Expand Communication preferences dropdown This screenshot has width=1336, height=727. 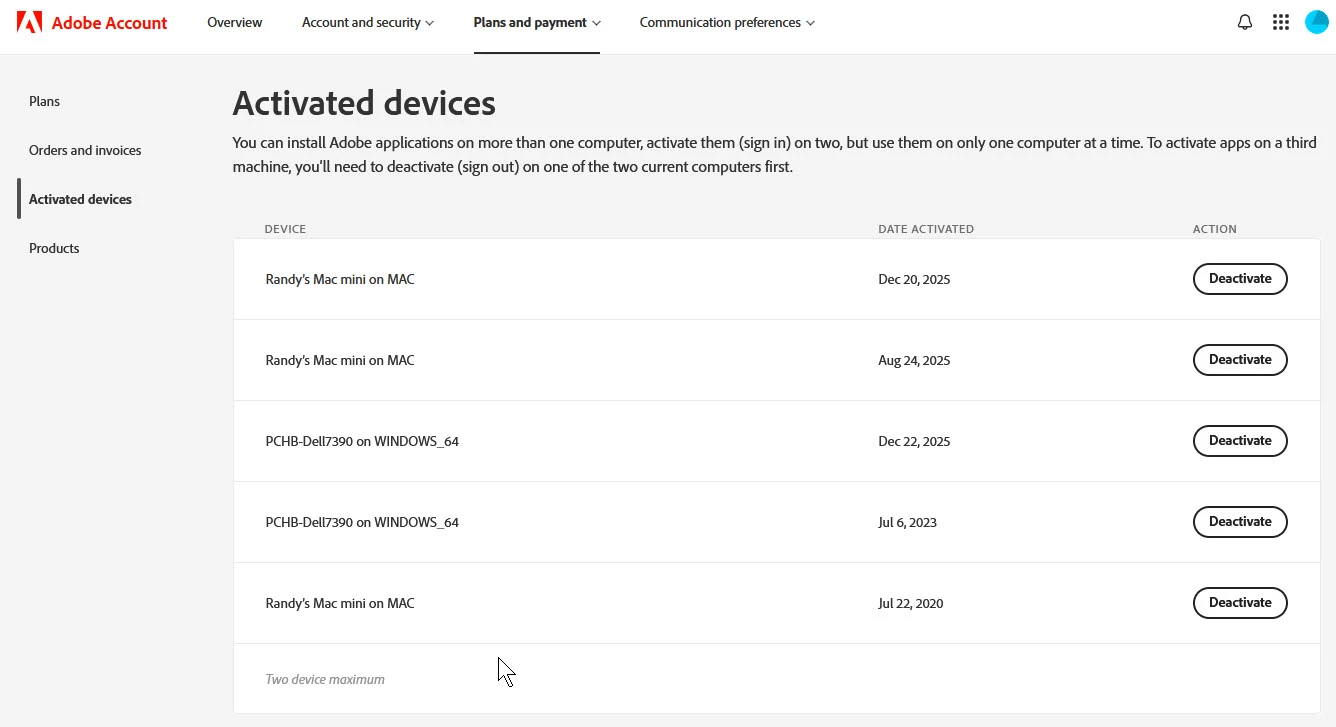(x=727, y=22)
